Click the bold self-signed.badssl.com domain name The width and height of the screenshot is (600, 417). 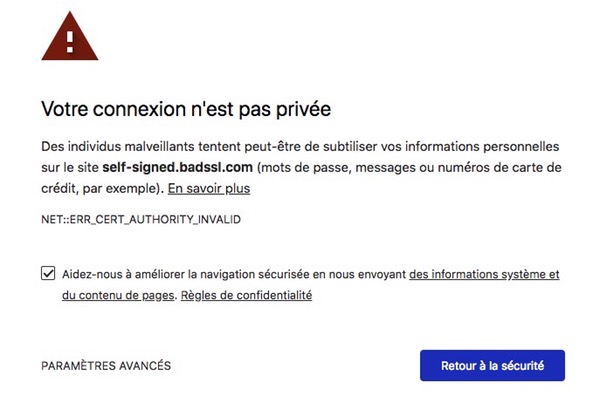pyautogui.click(x=177, y=166)
